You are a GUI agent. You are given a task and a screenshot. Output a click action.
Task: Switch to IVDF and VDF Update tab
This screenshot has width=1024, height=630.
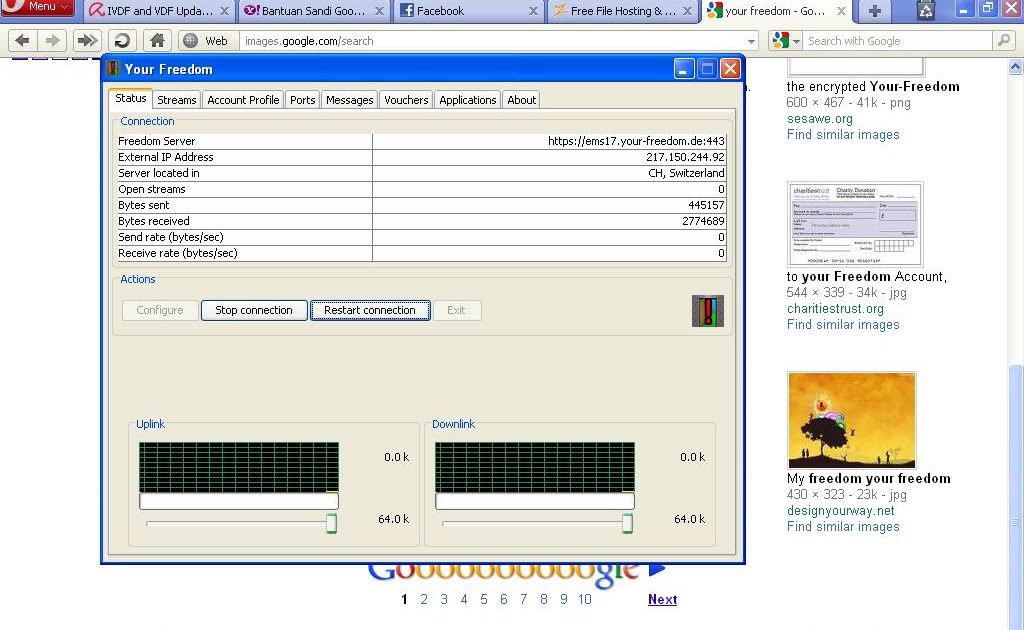(x=159, y=10)
